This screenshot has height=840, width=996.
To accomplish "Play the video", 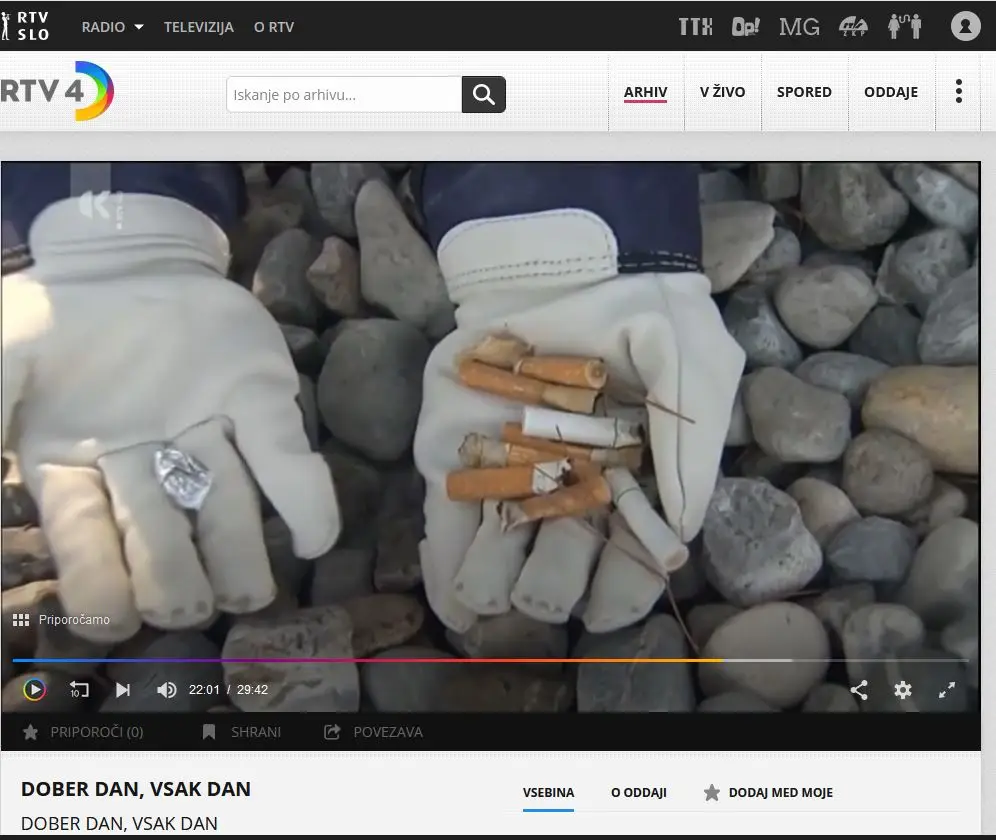I will point(34,689).
